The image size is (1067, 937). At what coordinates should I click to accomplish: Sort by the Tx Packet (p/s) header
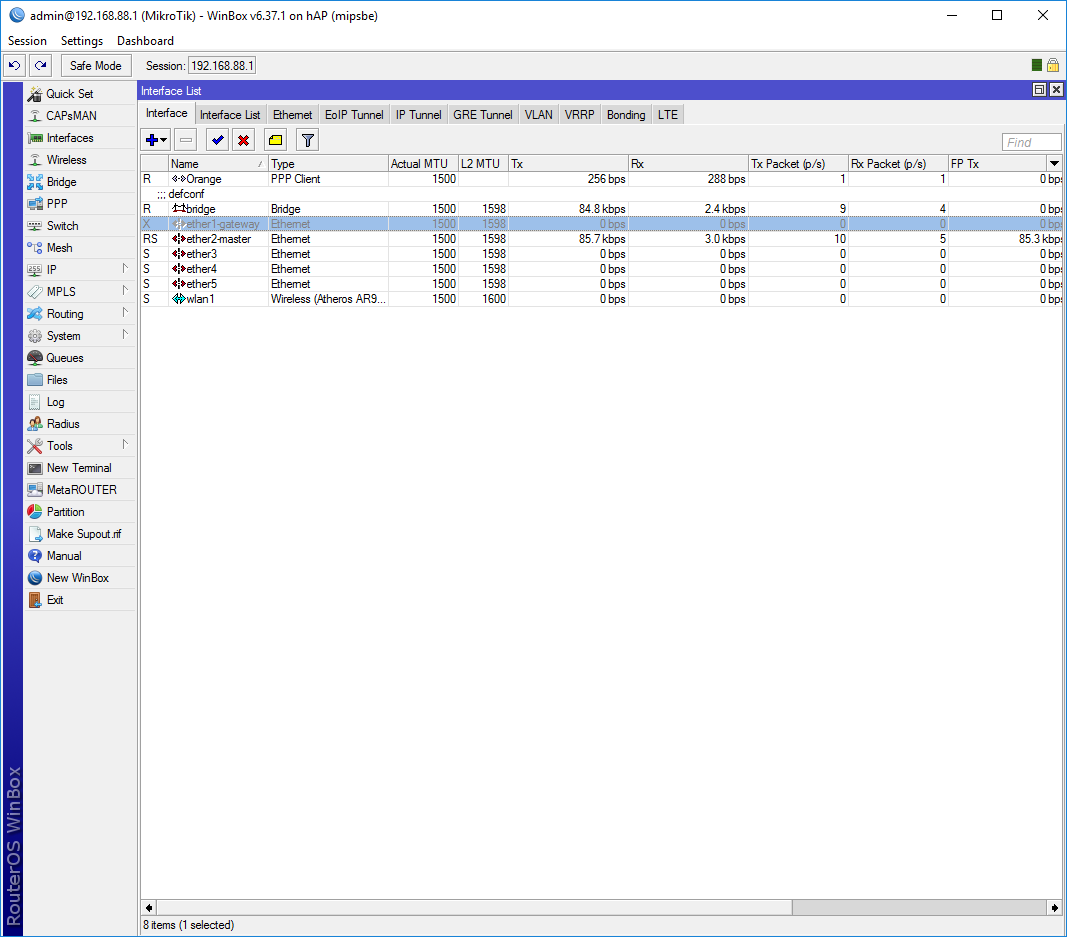coord(798,164)
